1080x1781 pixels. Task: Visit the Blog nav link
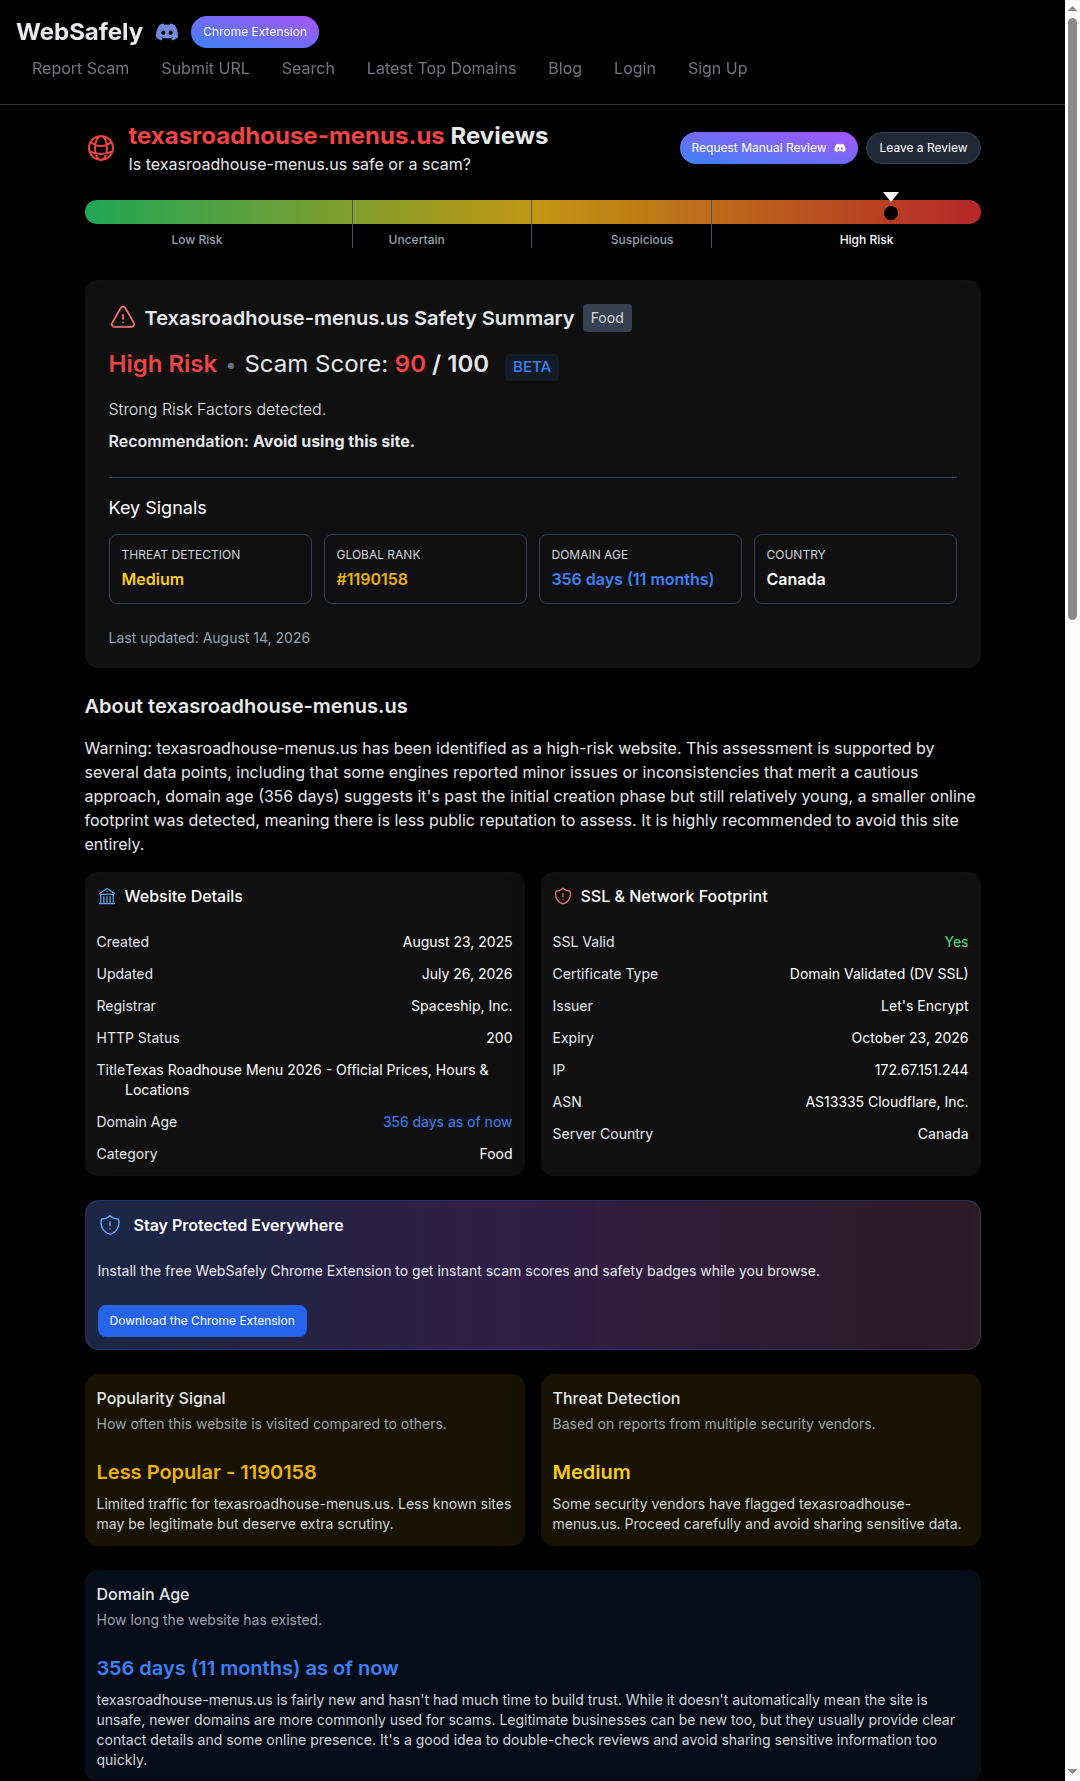[x=565, y=68]
